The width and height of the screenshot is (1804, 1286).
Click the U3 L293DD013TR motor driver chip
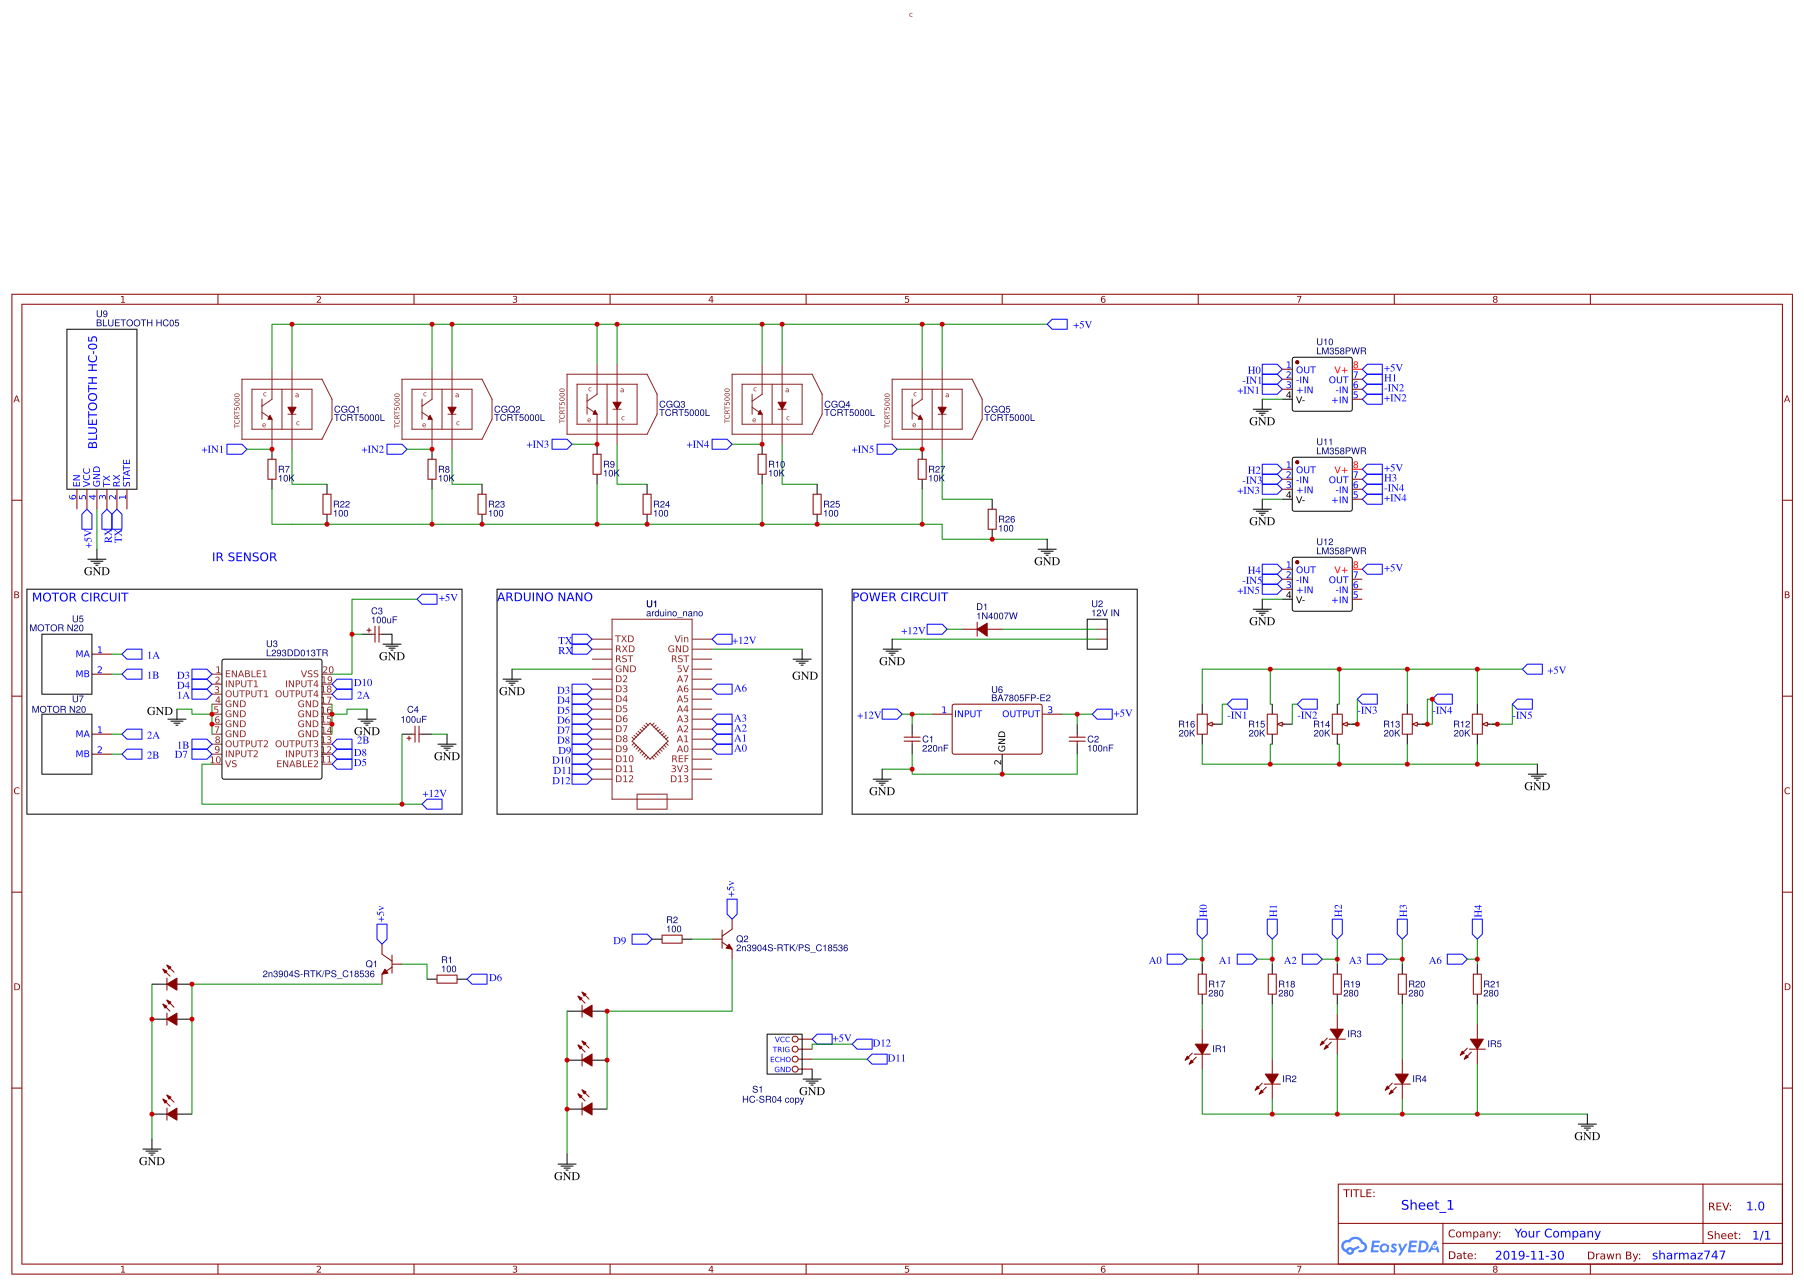[x=272, y=719]
